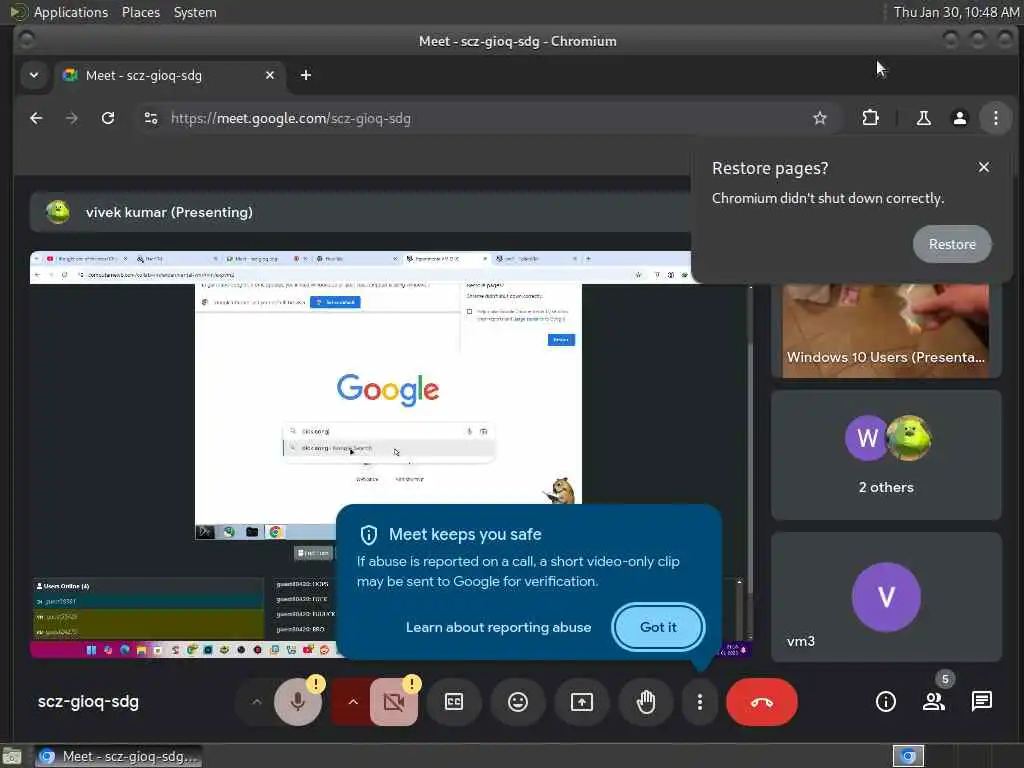Expand video settings chevron beside camera
The height and width of the screenshot is (768, 1024).
[353, 702]
